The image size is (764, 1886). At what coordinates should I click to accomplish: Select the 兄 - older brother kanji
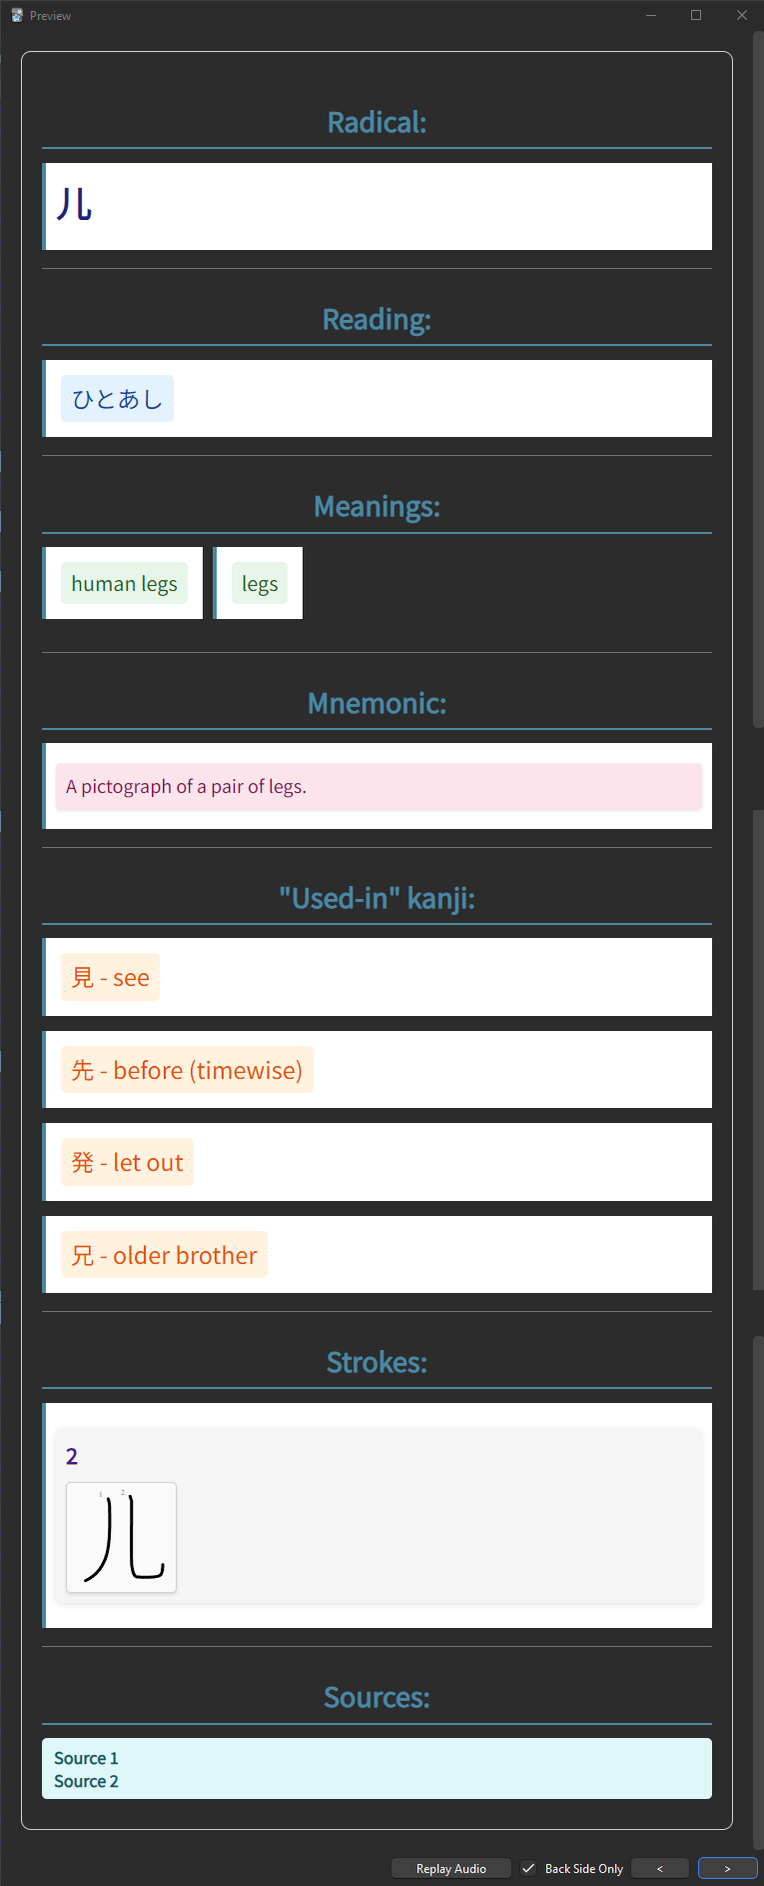tap(164, 1255)
